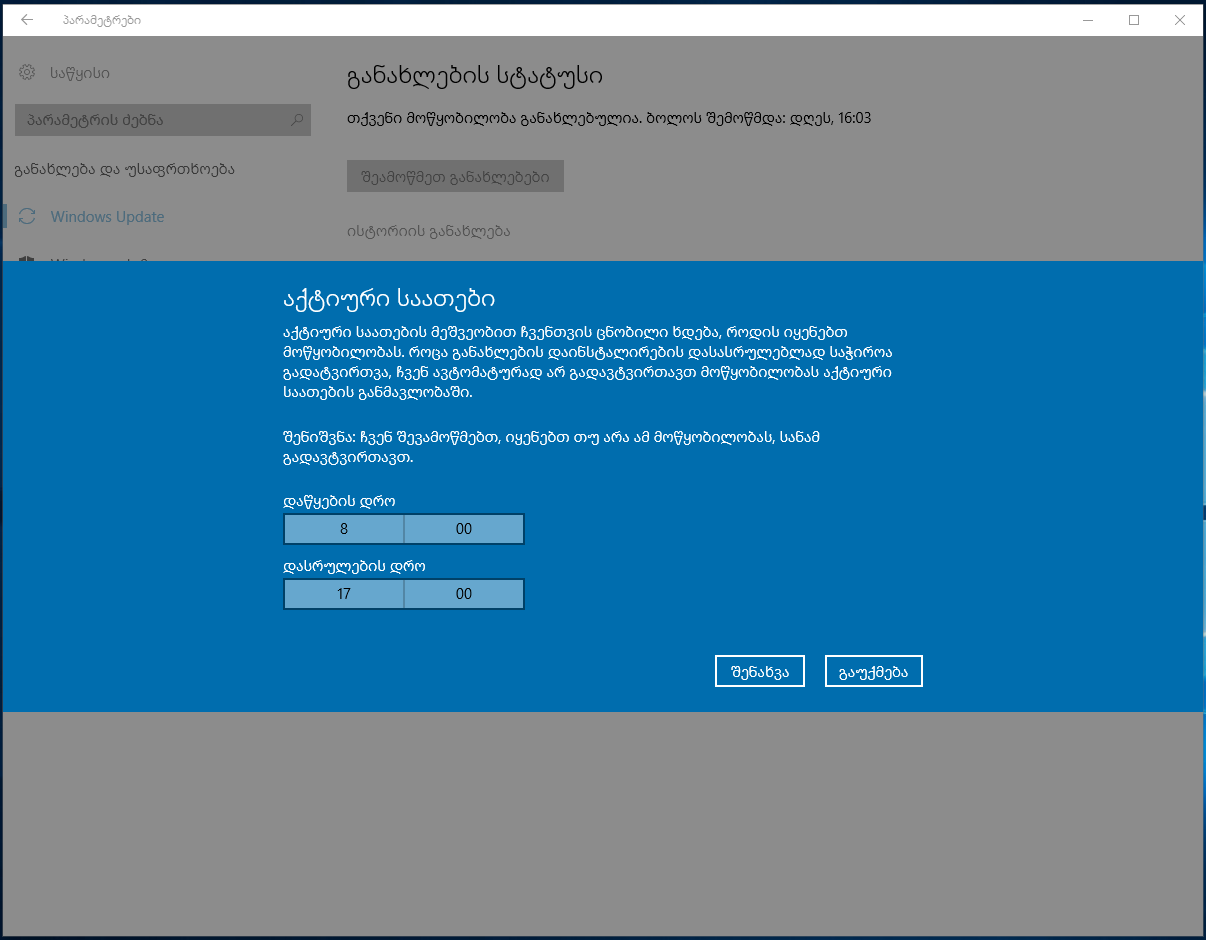Minimize the პარამეტრები window
This screenshot has height=940, width=1206.
point(1087,20)
